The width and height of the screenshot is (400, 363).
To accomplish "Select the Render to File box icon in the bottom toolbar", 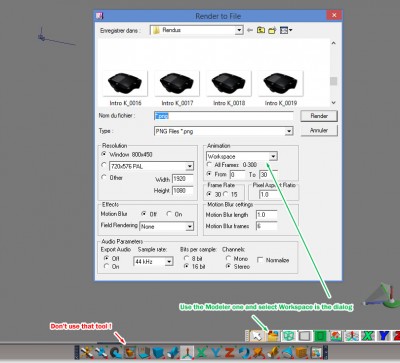I will pos(130,352).
